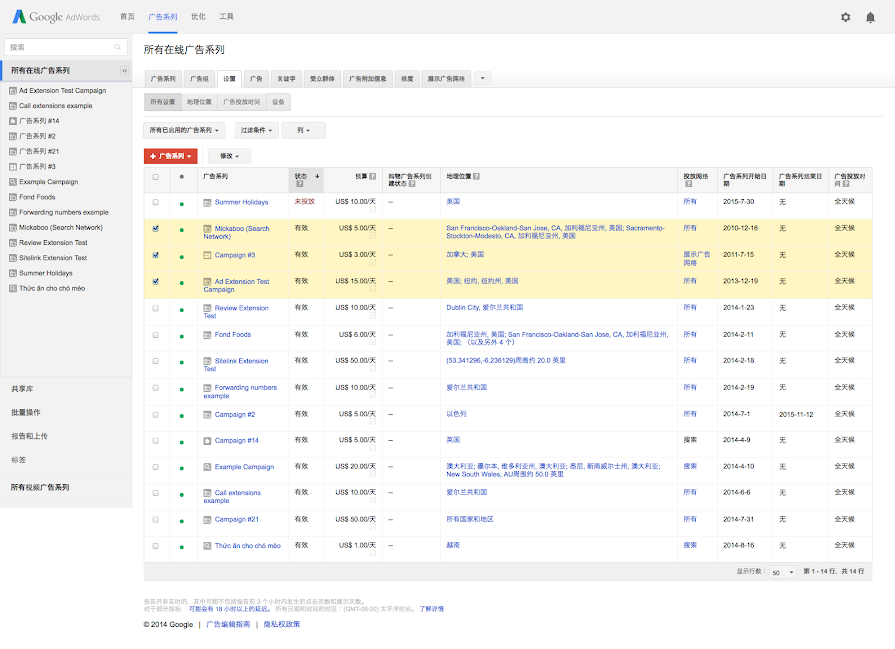Uncheck the Mickaboo (Search Network) row checkbox
This screenshot has width=895, height=649.
[x=155, y=229]
